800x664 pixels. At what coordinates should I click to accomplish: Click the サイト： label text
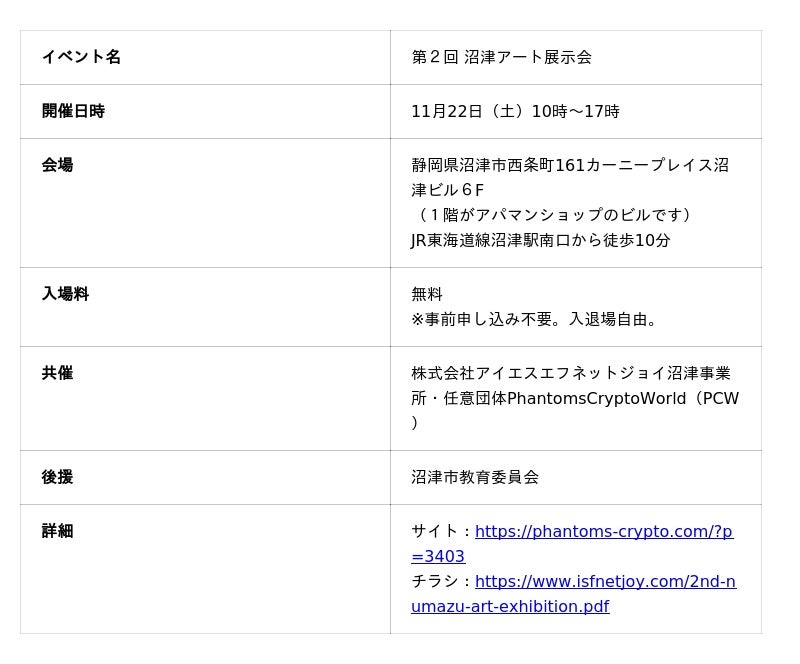[x=442, y=532]
